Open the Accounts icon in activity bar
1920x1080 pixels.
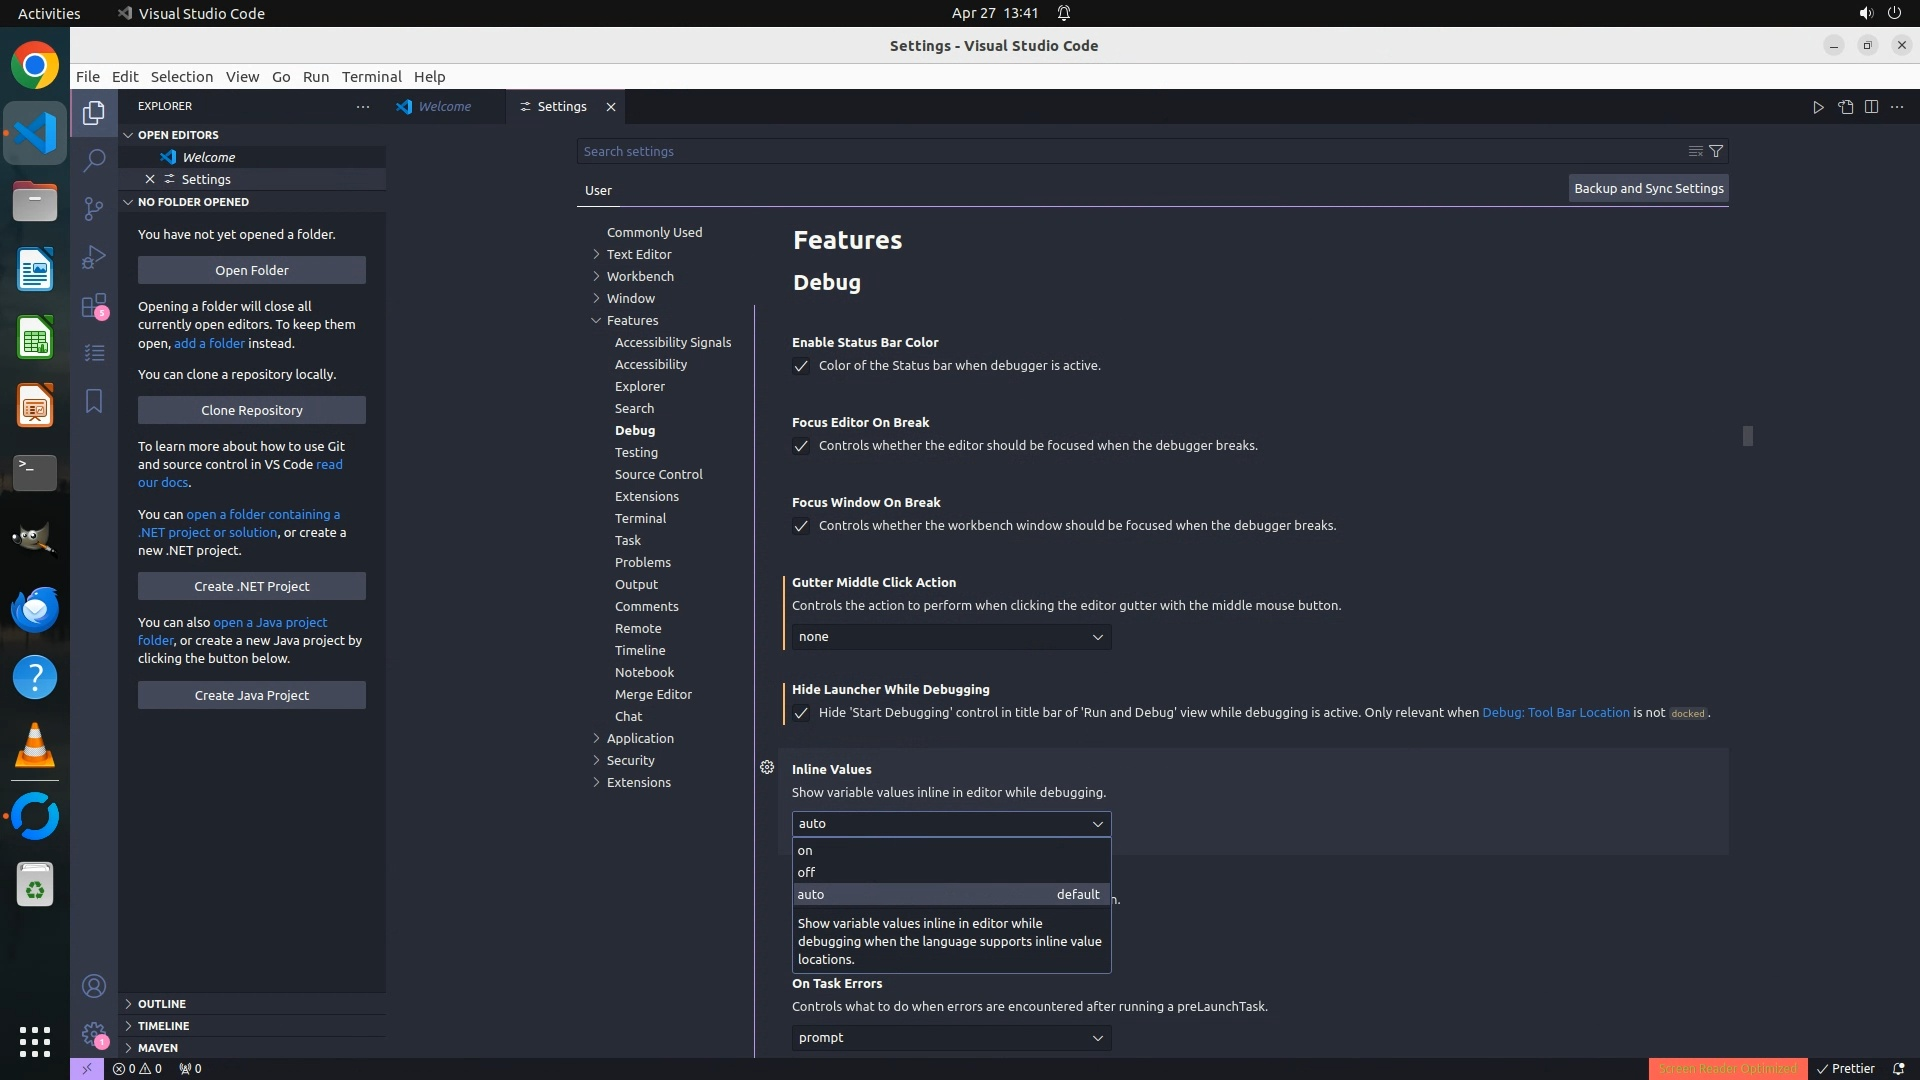point(94,986)
